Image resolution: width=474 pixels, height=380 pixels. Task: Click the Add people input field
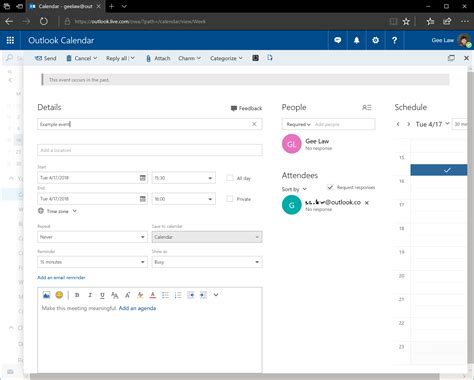pos(344,124)
